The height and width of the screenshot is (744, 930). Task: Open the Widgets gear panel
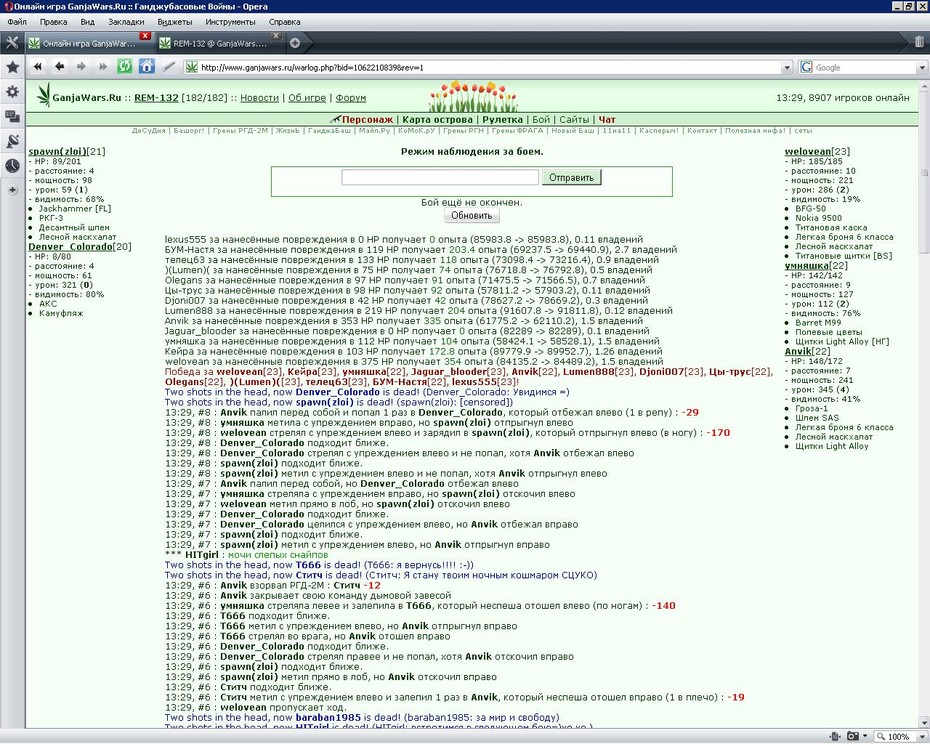tap(12, 91)
